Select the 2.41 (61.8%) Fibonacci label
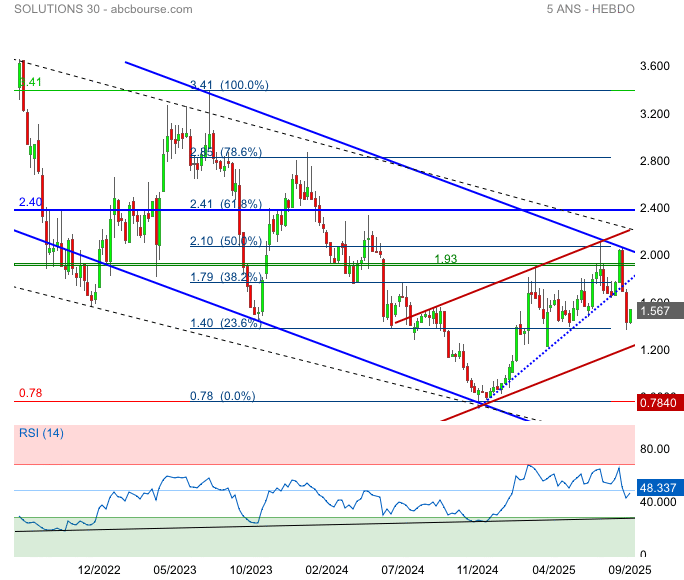Viewport: 684px width, 580px height. point(226,204)
